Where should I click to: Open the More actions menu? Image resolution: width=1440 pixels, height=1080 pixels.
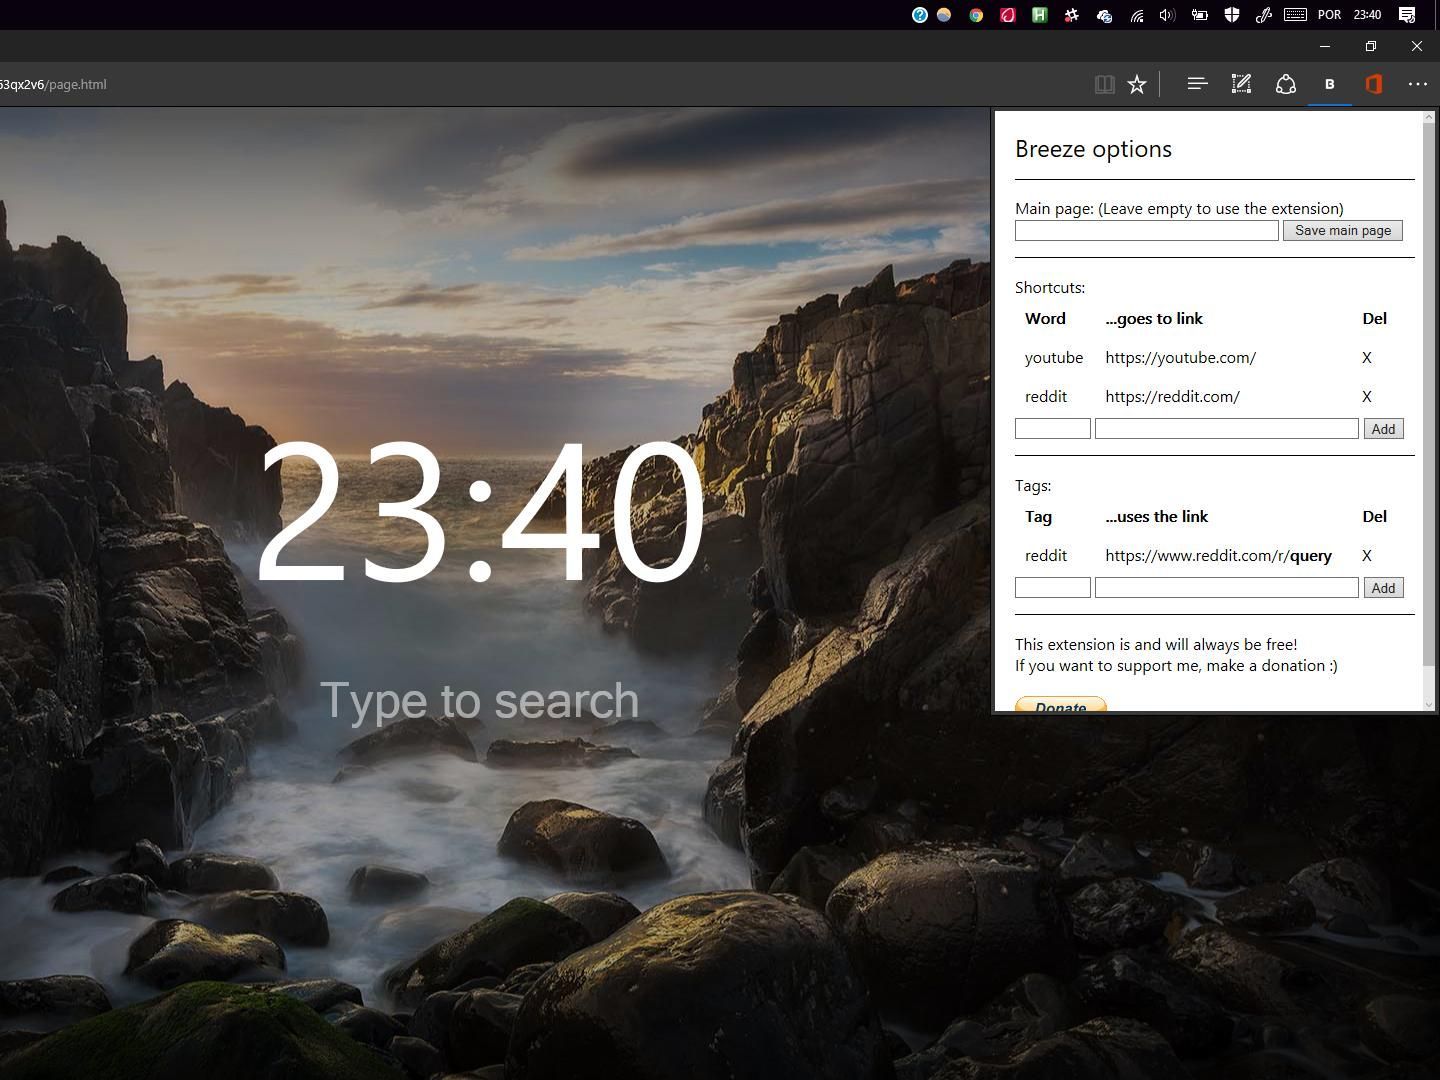click(x=1418, y=84)
